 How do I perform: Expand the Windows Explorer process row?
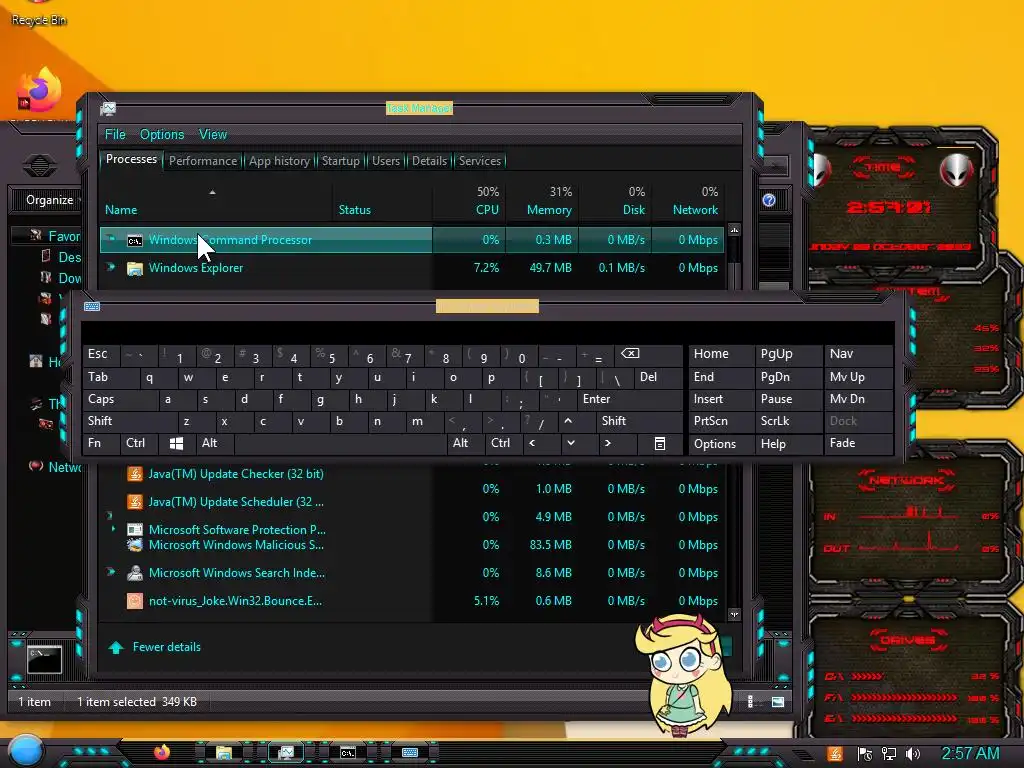pyautogui.click(x=110, y=267)
